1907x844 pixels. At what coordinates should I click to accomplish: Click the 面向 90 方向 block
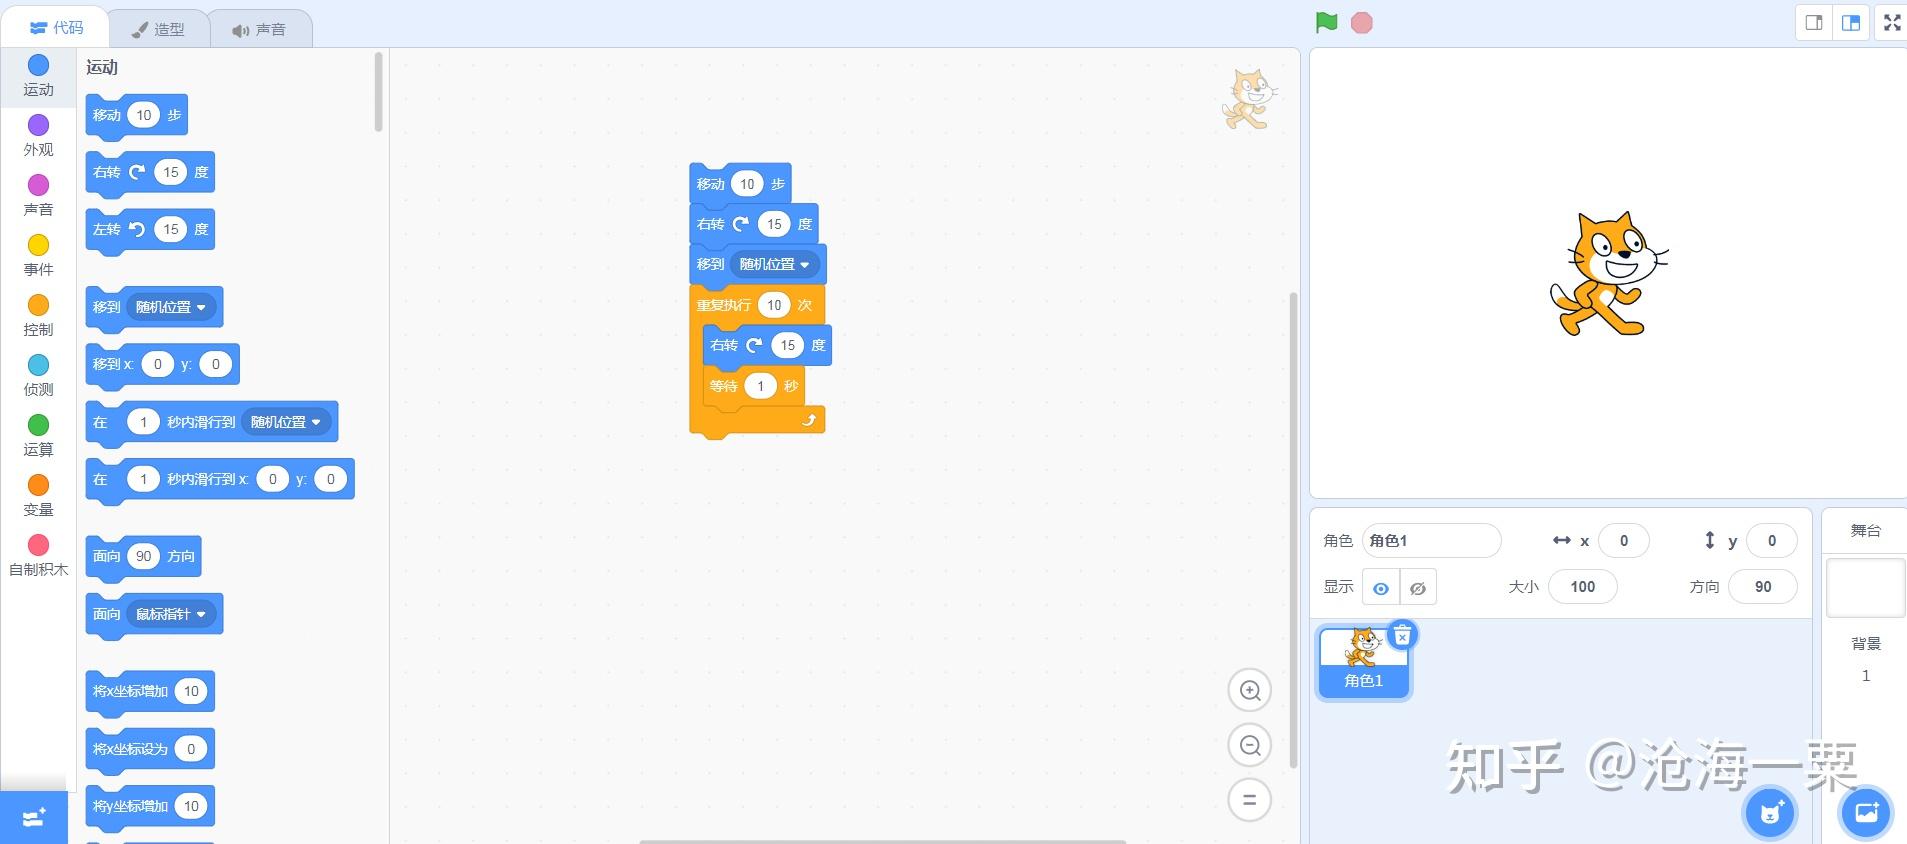(143, 556)
